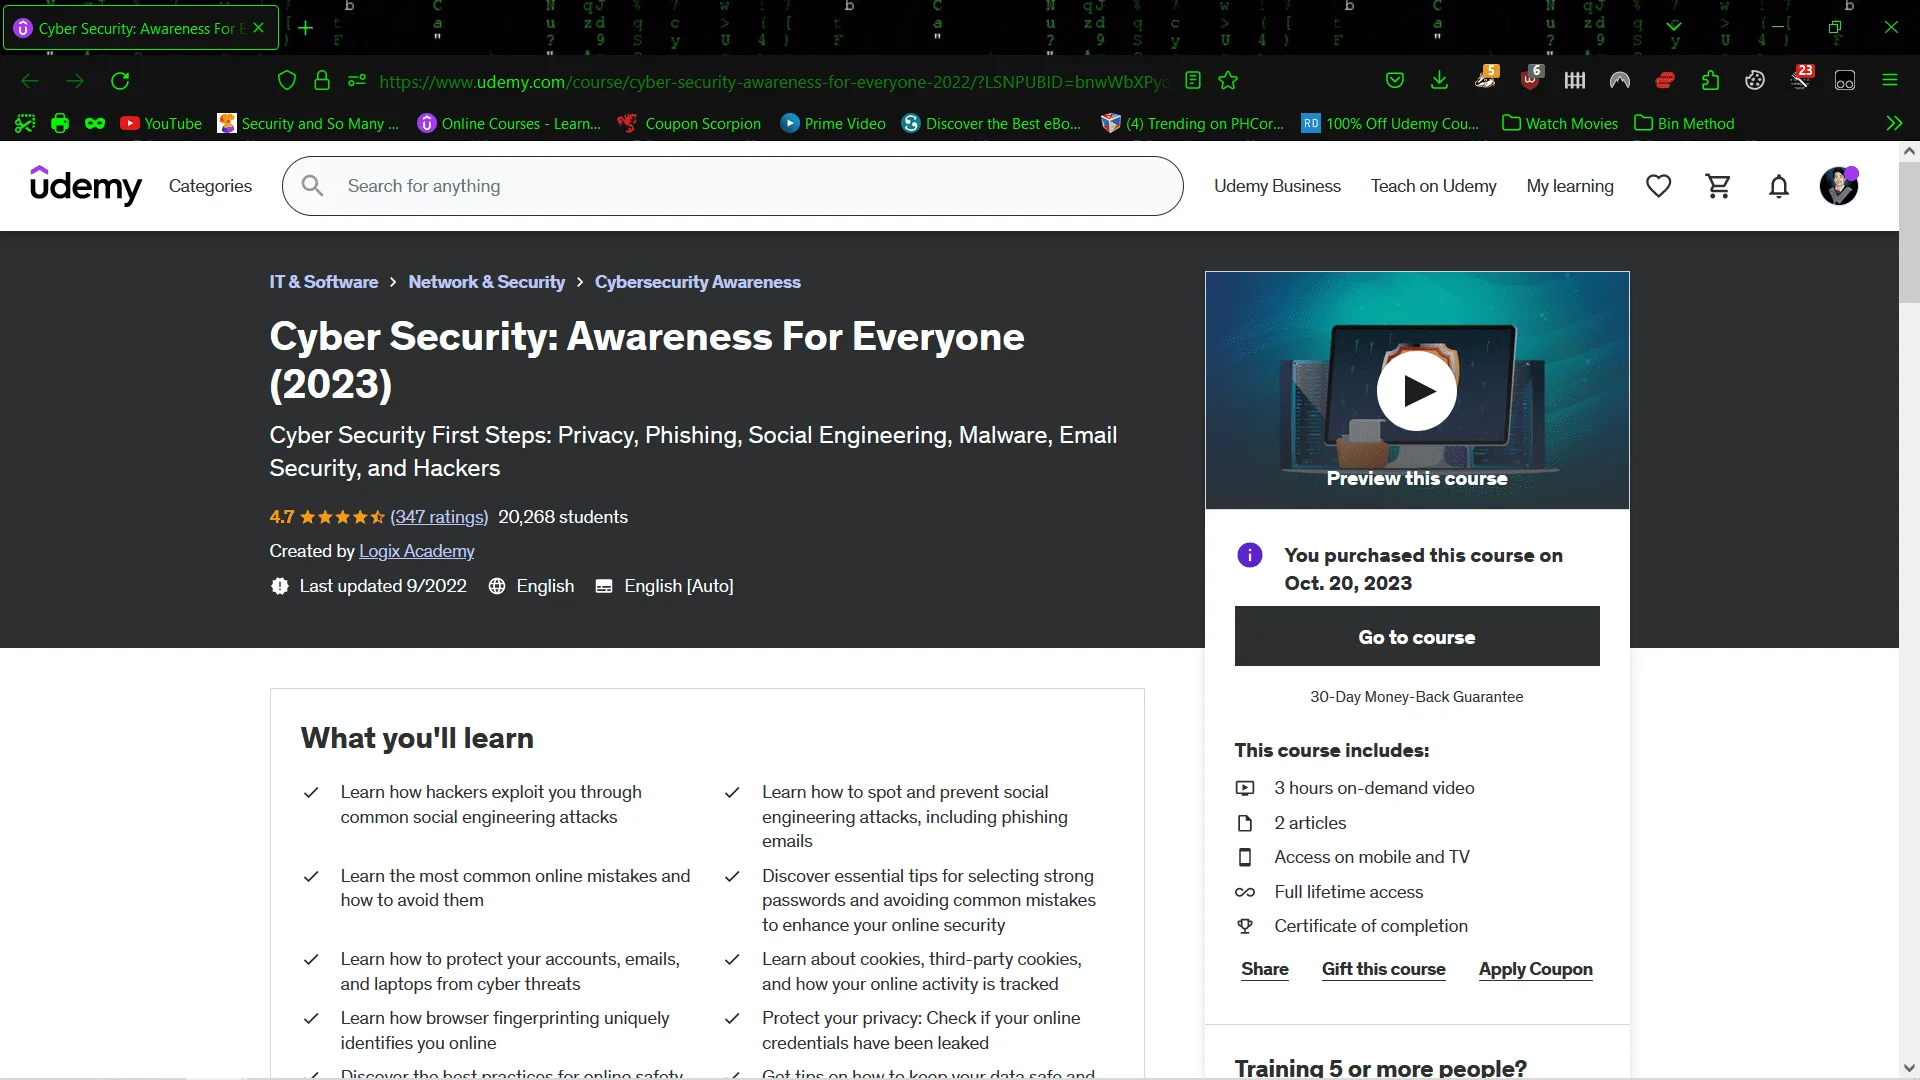This screenshot has height=1080, width=1920.
Task: Open a new browser tab
Action: [306, 28]
